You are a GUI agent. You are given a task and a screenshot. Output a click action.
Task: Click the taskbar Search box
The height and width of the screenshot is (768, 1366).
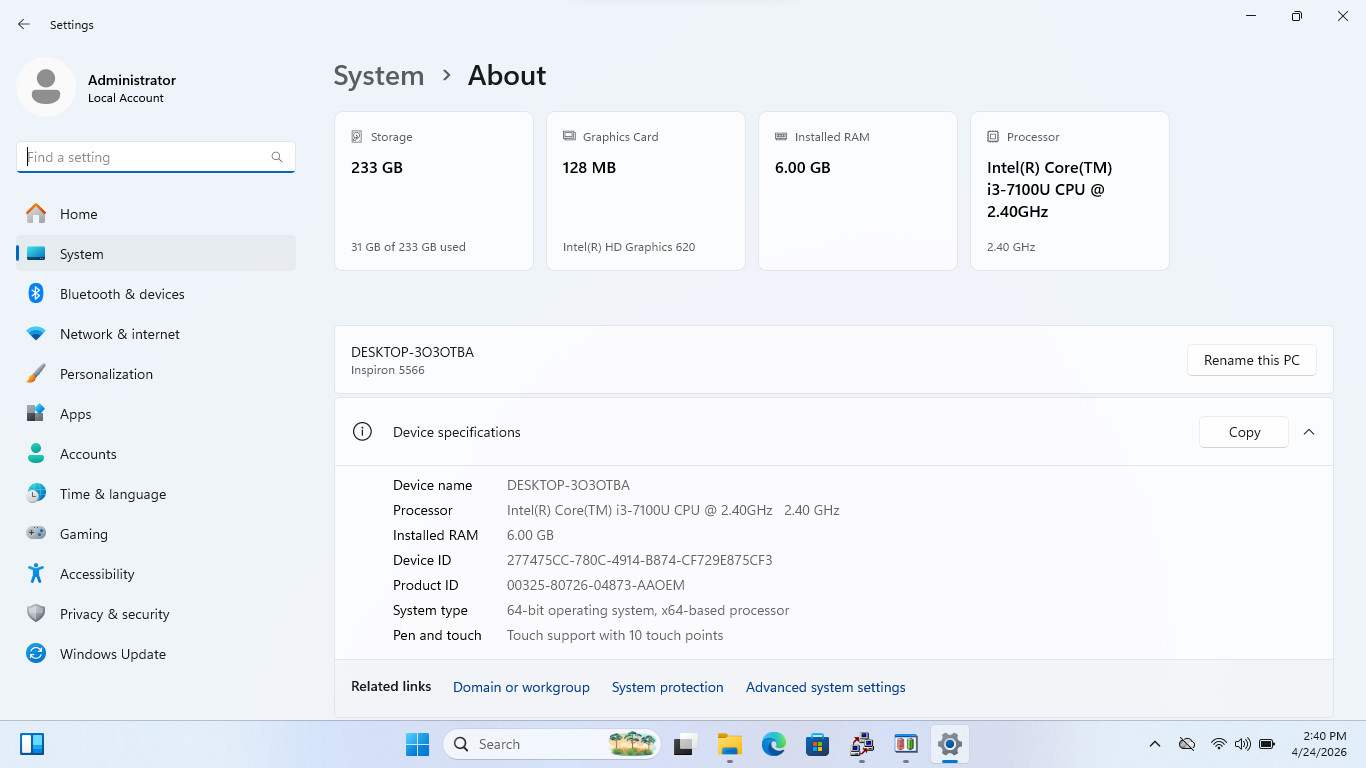(553, 744)
